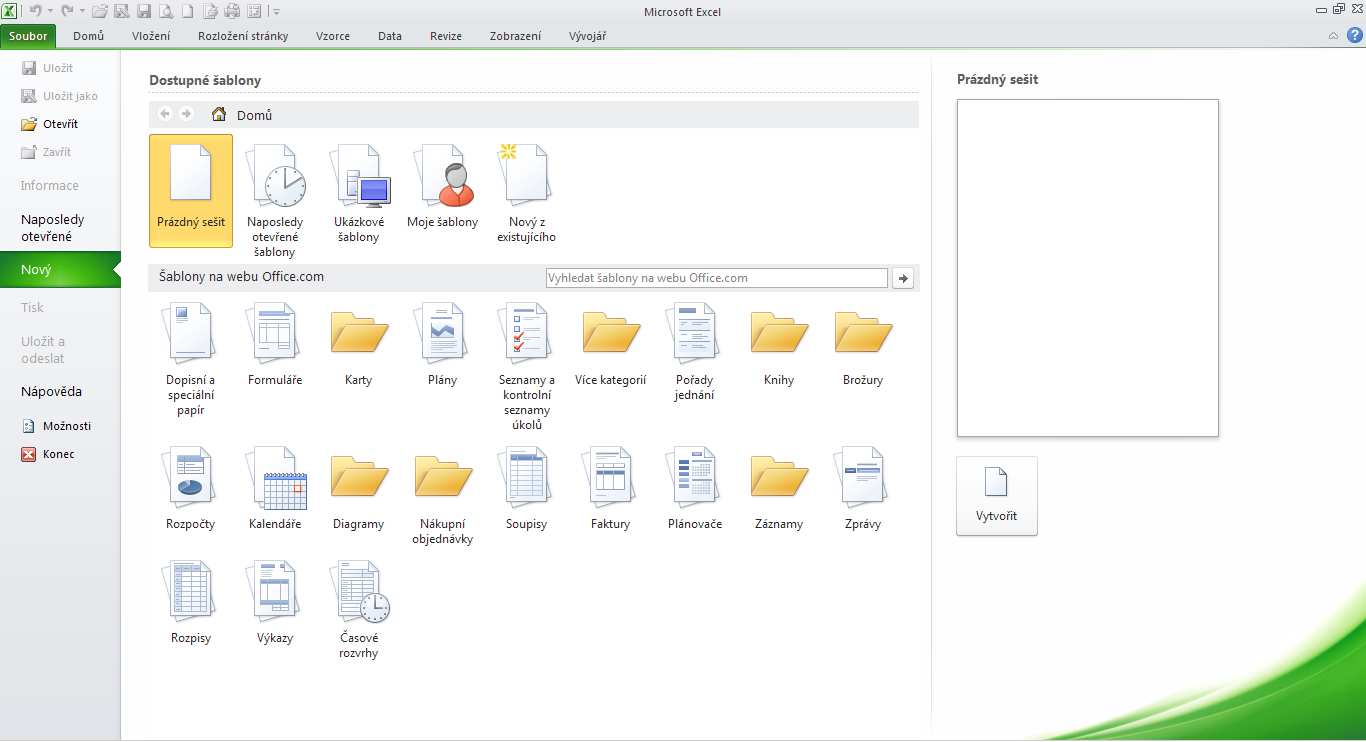Switch to the Zobrazení ribbon tab

pos(516,36)
